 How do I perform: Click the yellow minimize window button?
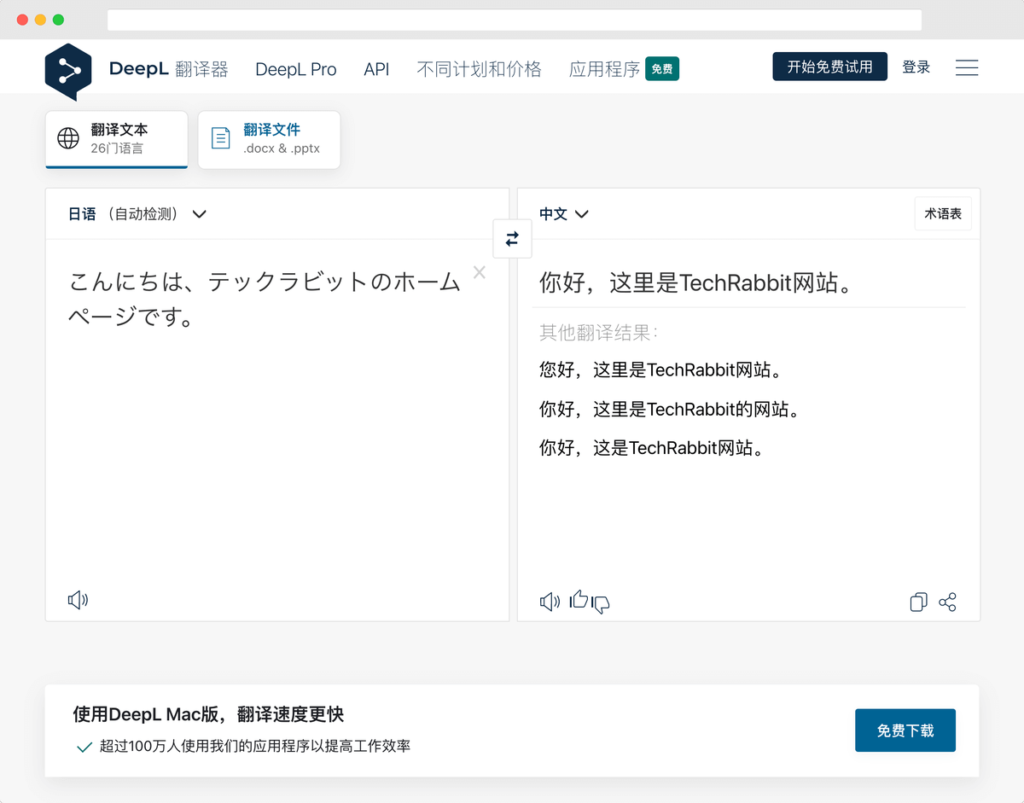(40, 20)
